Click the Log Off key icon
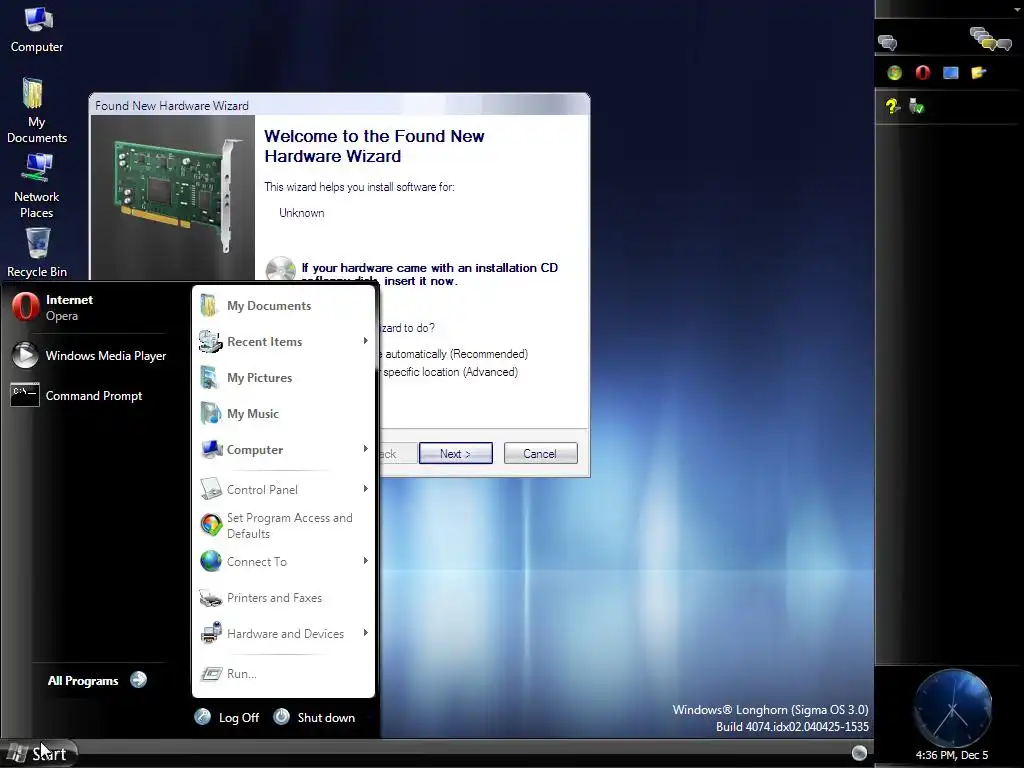 (x=202, y=717)
